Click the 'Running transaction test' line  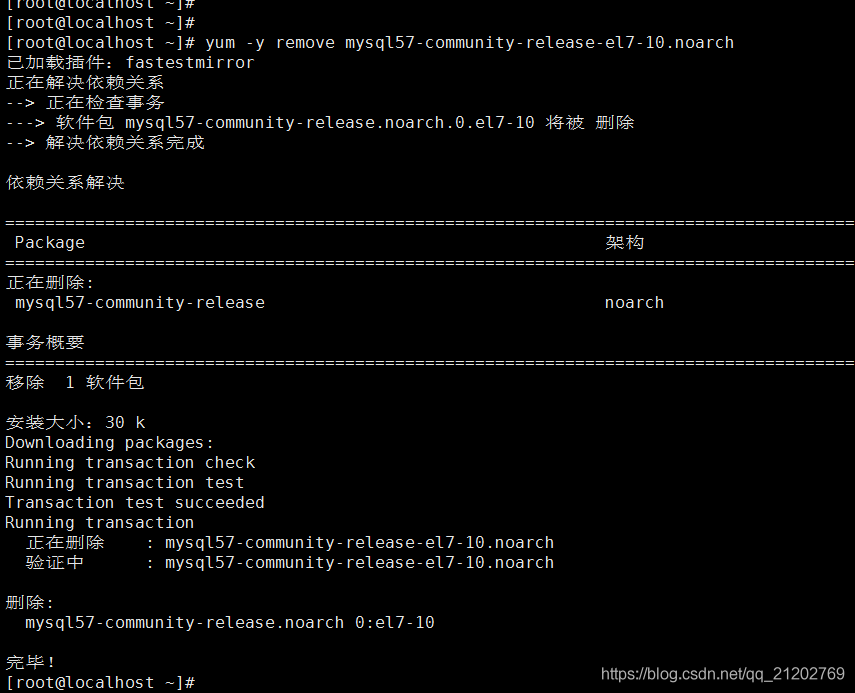pyautogui.click(x=125, y=483)
